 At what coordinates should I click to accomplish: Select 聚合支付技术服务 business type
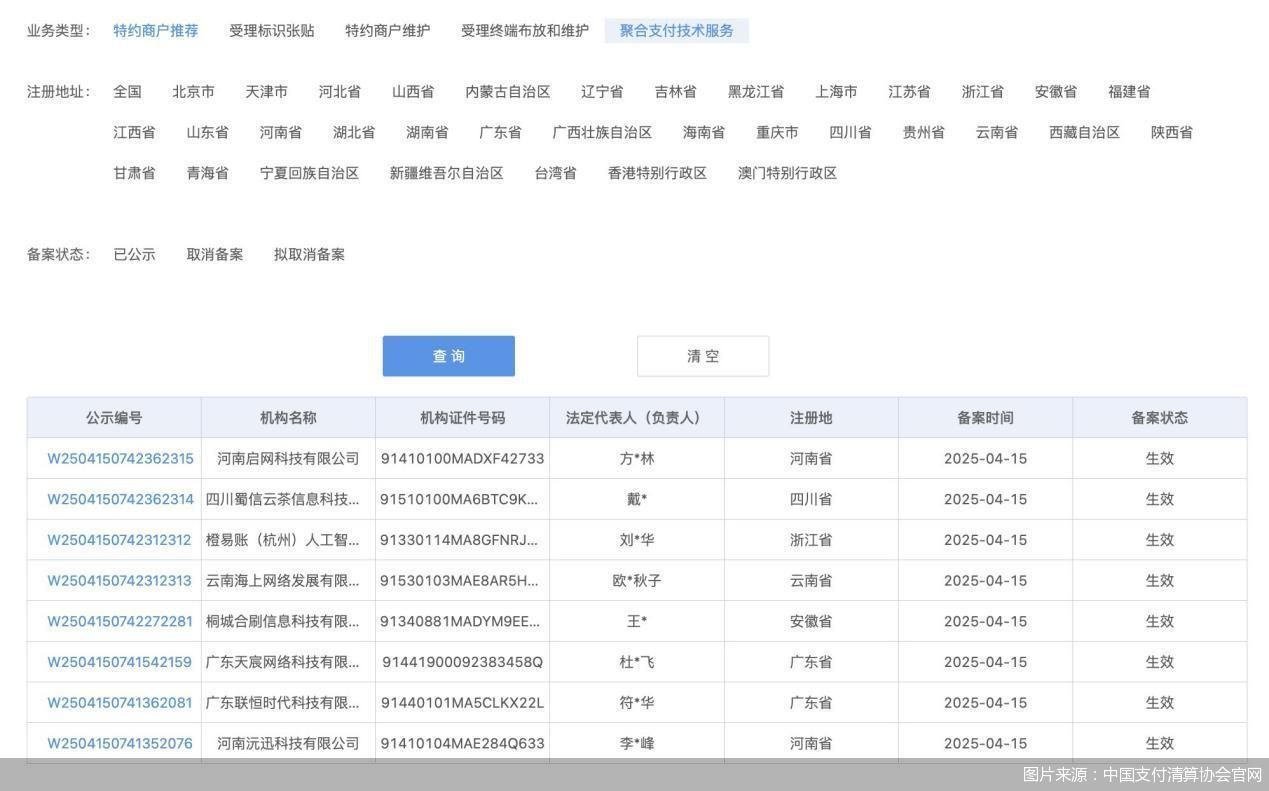click(x=676, y=31)
